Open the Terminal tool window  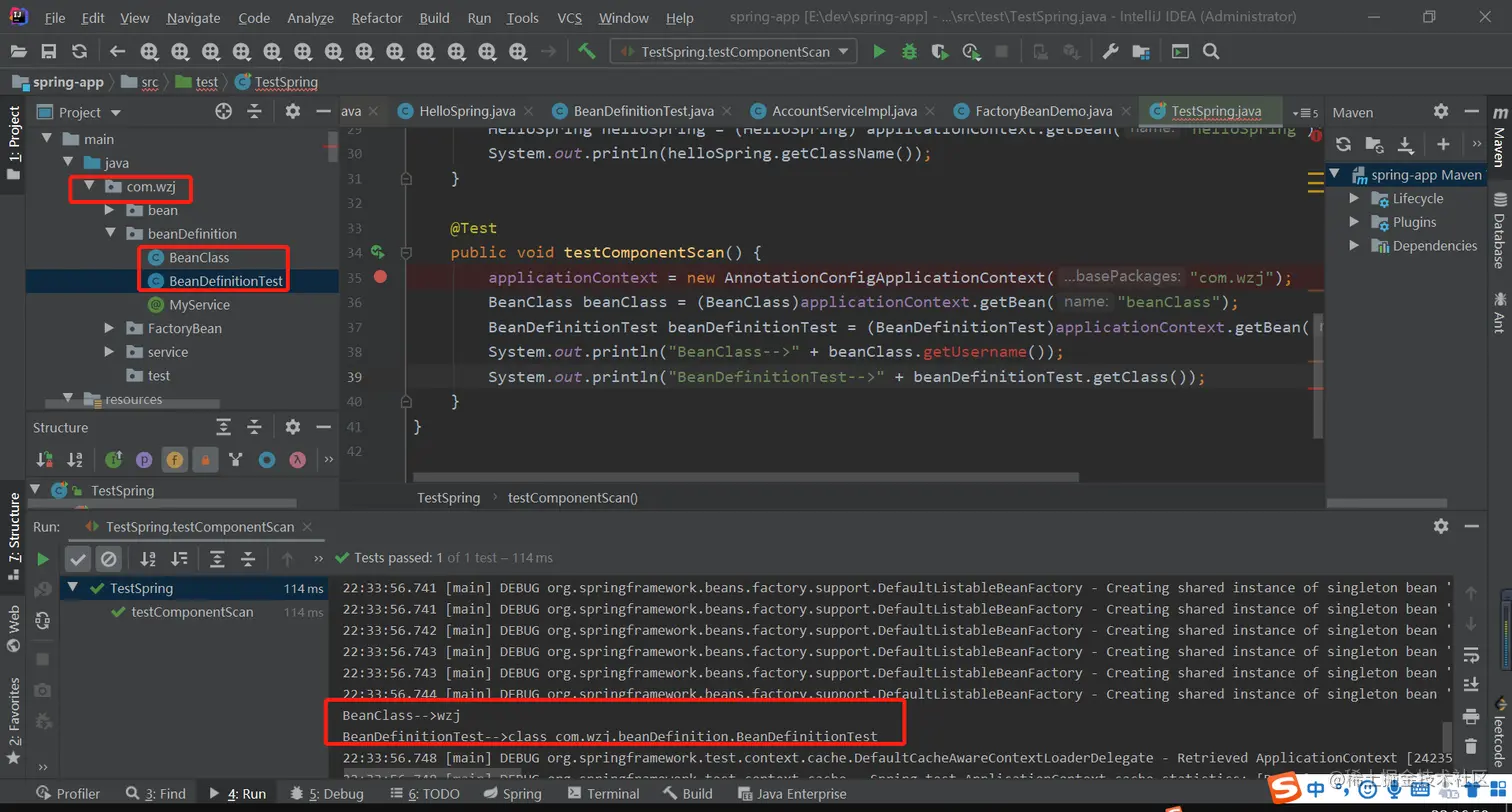coord(603,794)
